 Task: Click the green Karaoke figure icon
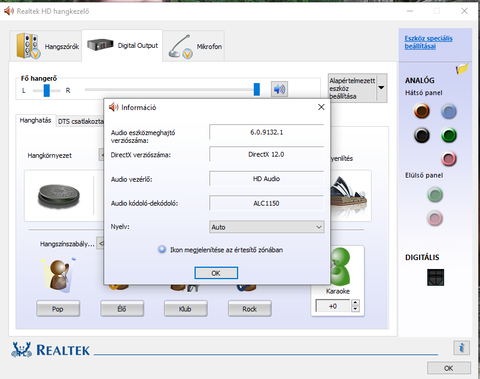(x=340, y=267)
